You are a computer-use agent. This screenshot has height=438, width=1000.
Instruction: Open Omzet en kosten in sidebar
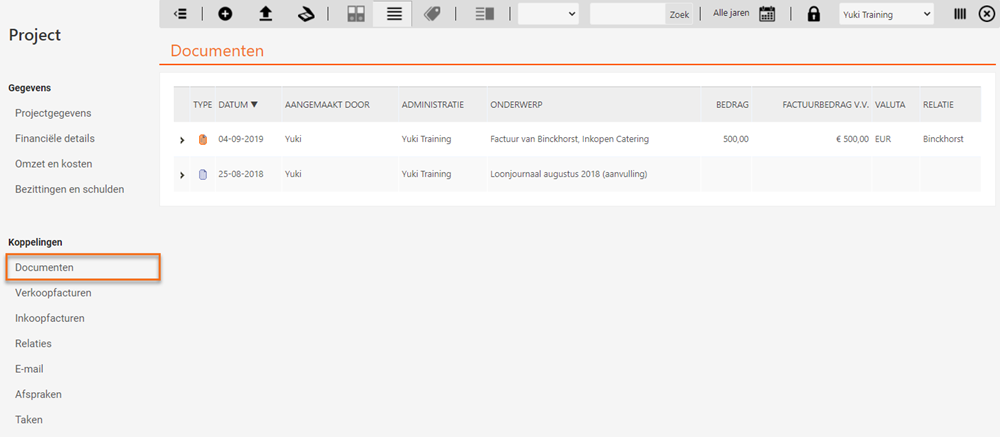coord(54,164)
